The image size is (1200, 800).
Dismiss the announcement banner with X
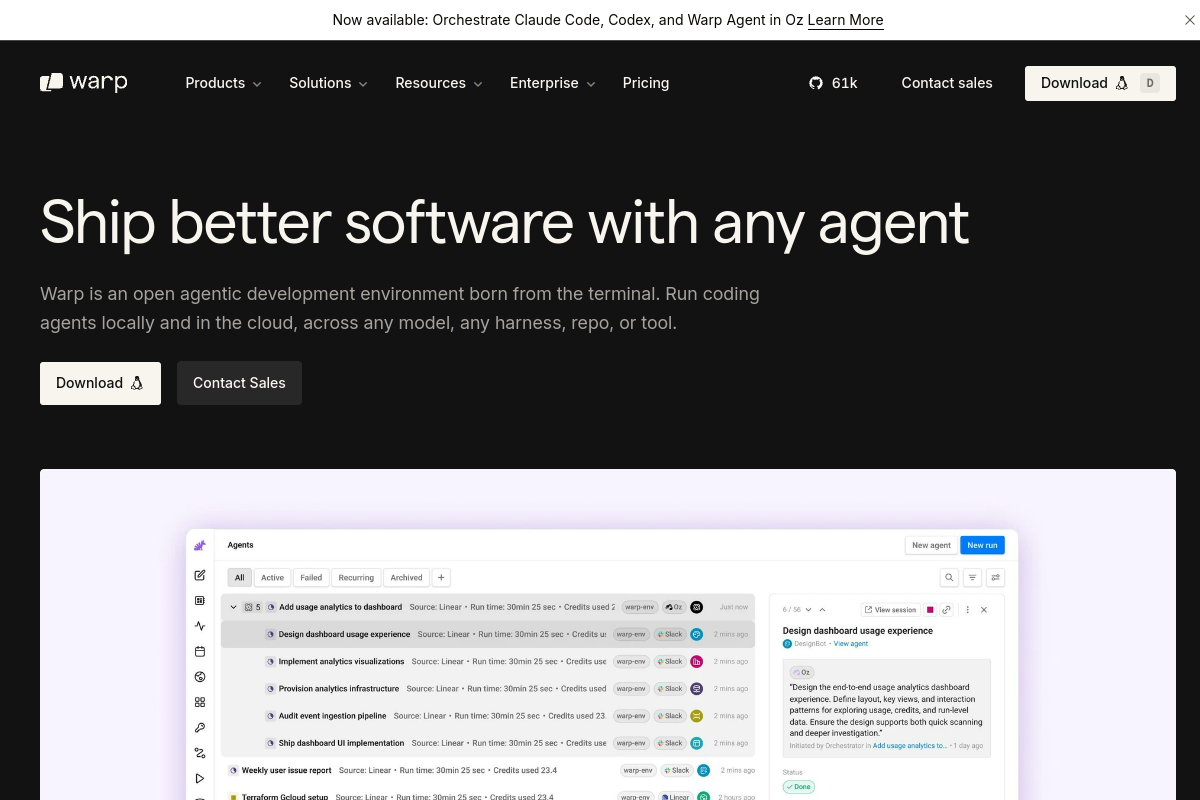pyautogui.click(x=1189, y=20)
